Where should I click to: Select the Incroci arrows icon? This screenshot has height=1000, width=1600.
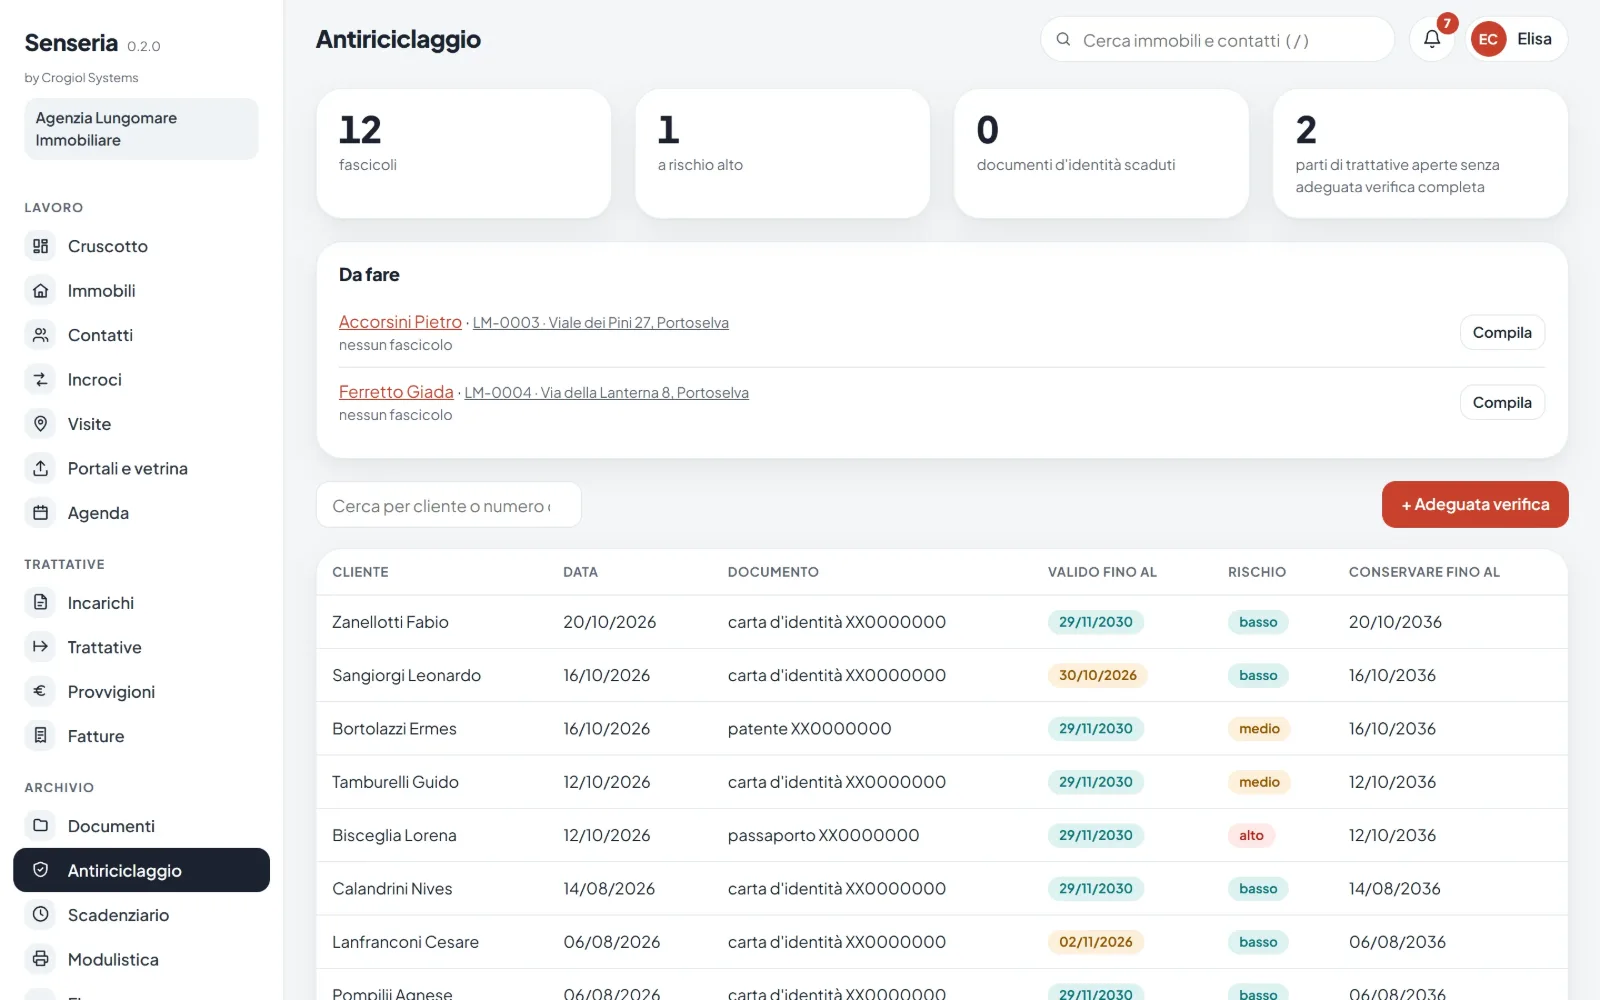point(40,380)
